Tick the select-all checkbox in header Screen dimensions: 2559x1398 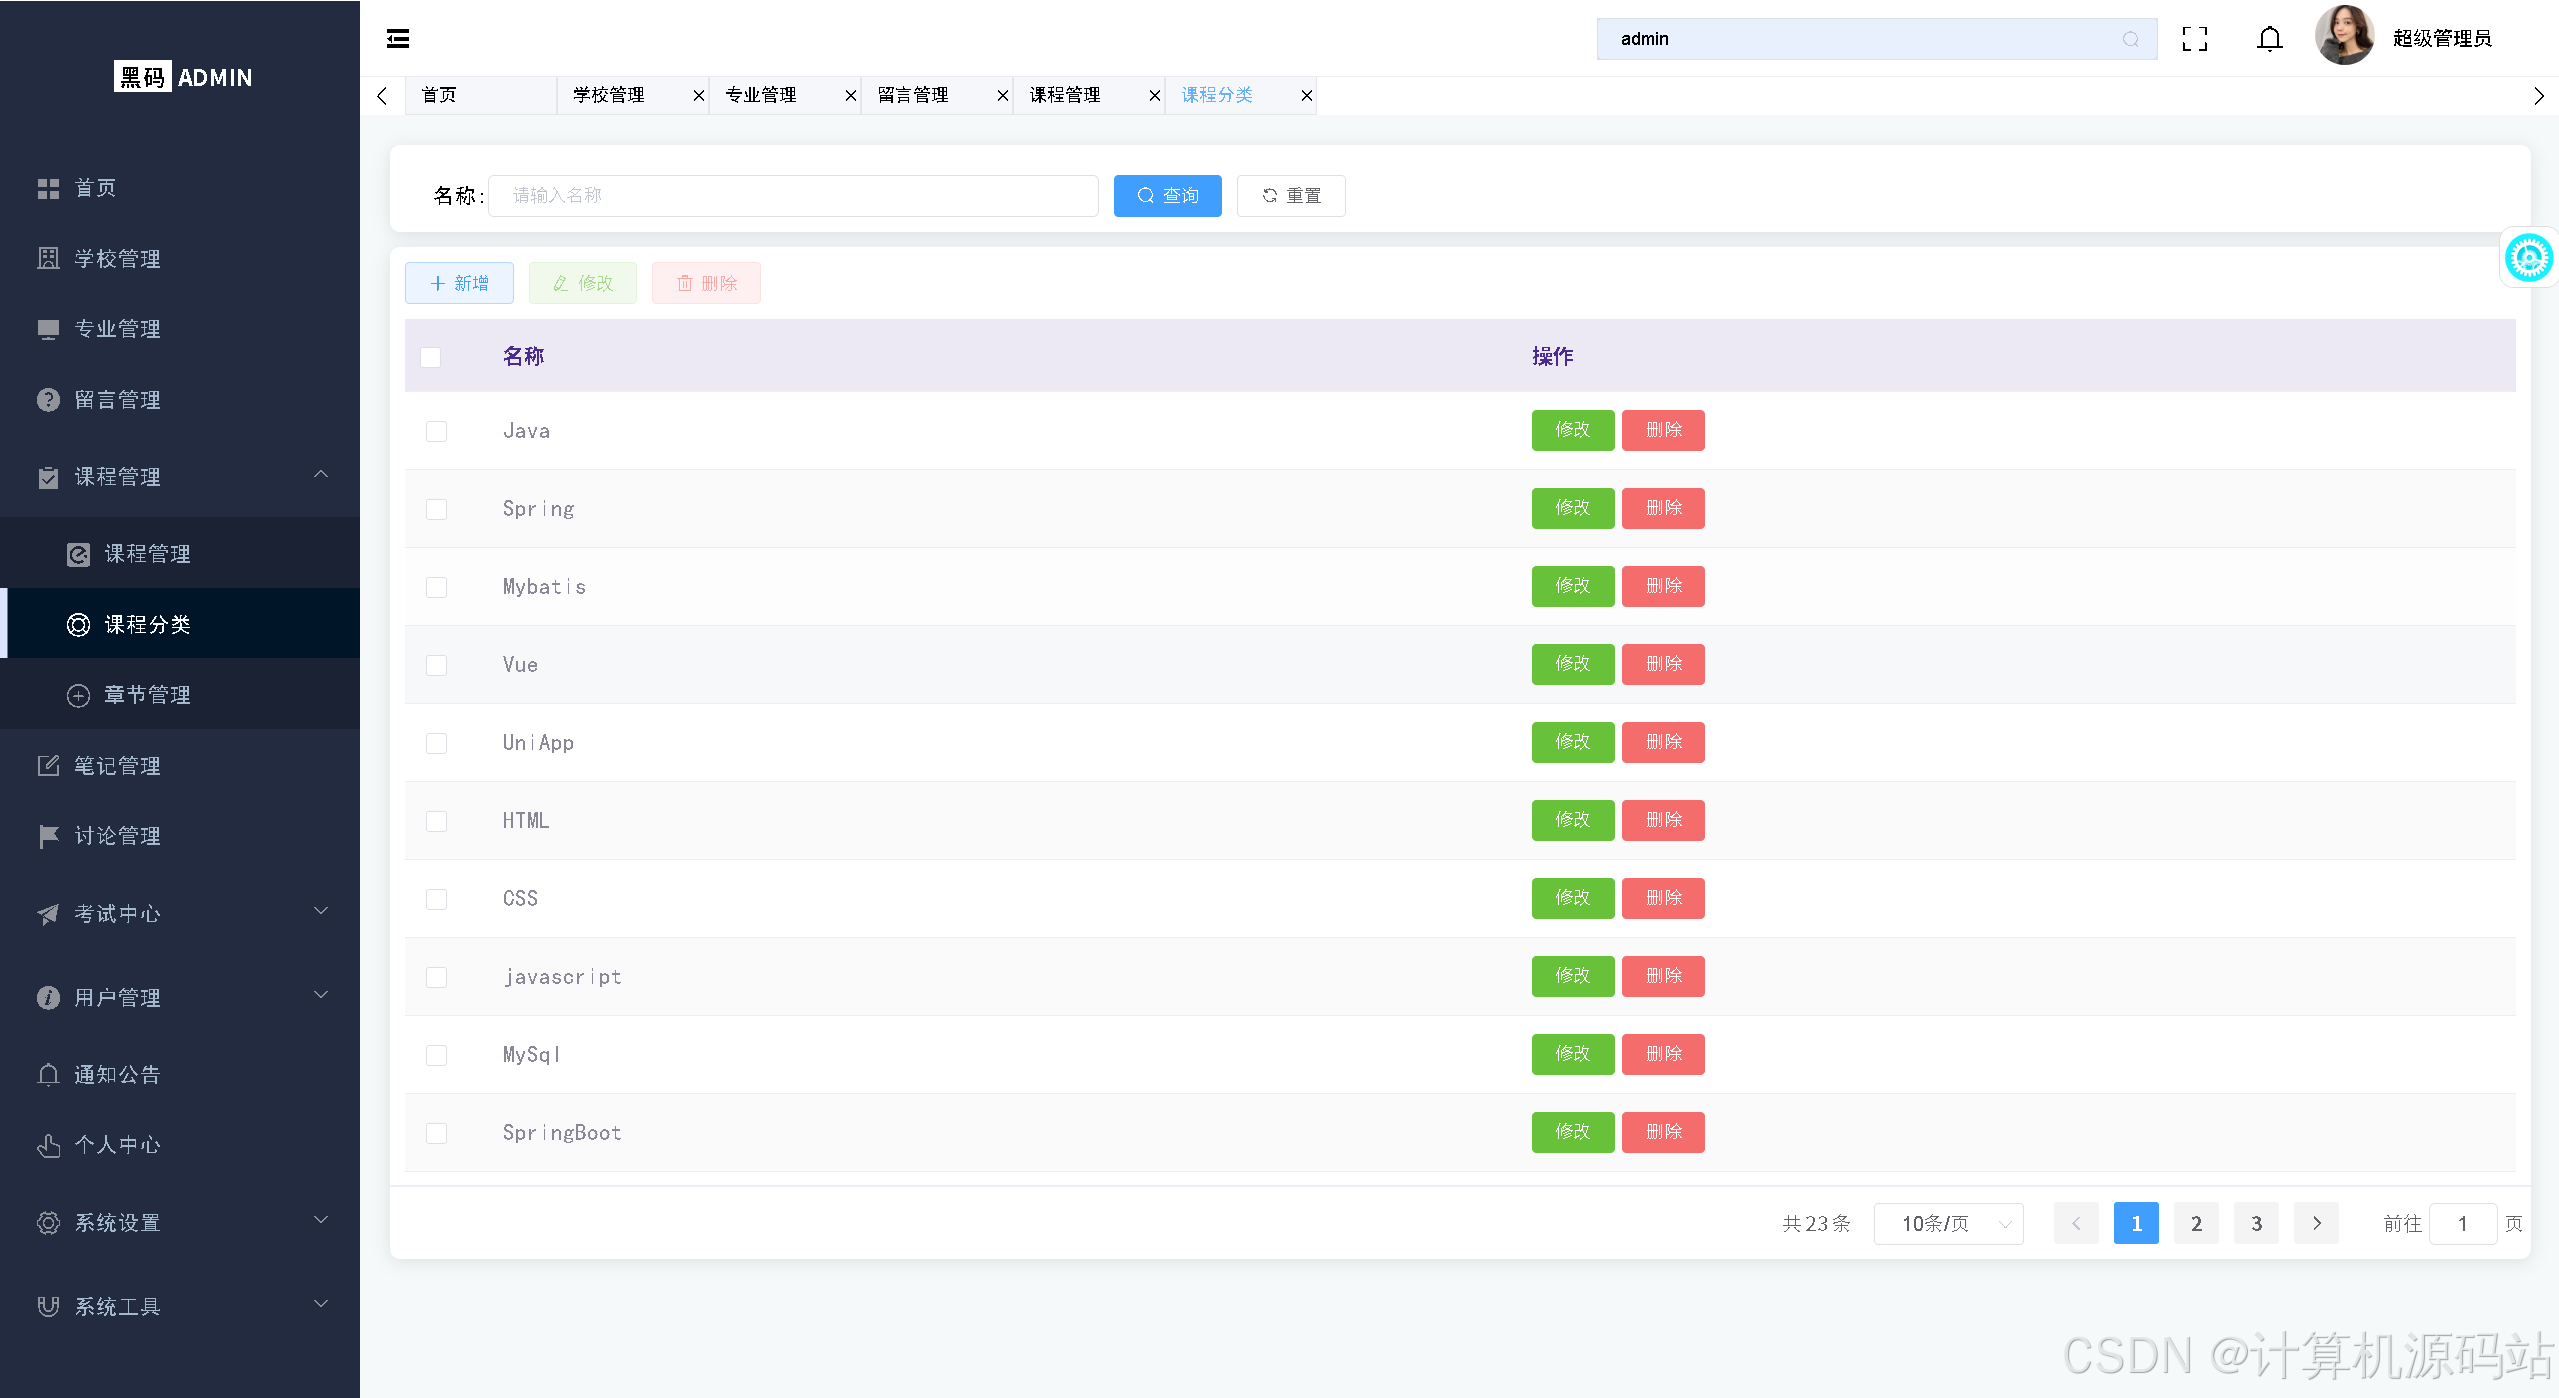coord(431,357)
